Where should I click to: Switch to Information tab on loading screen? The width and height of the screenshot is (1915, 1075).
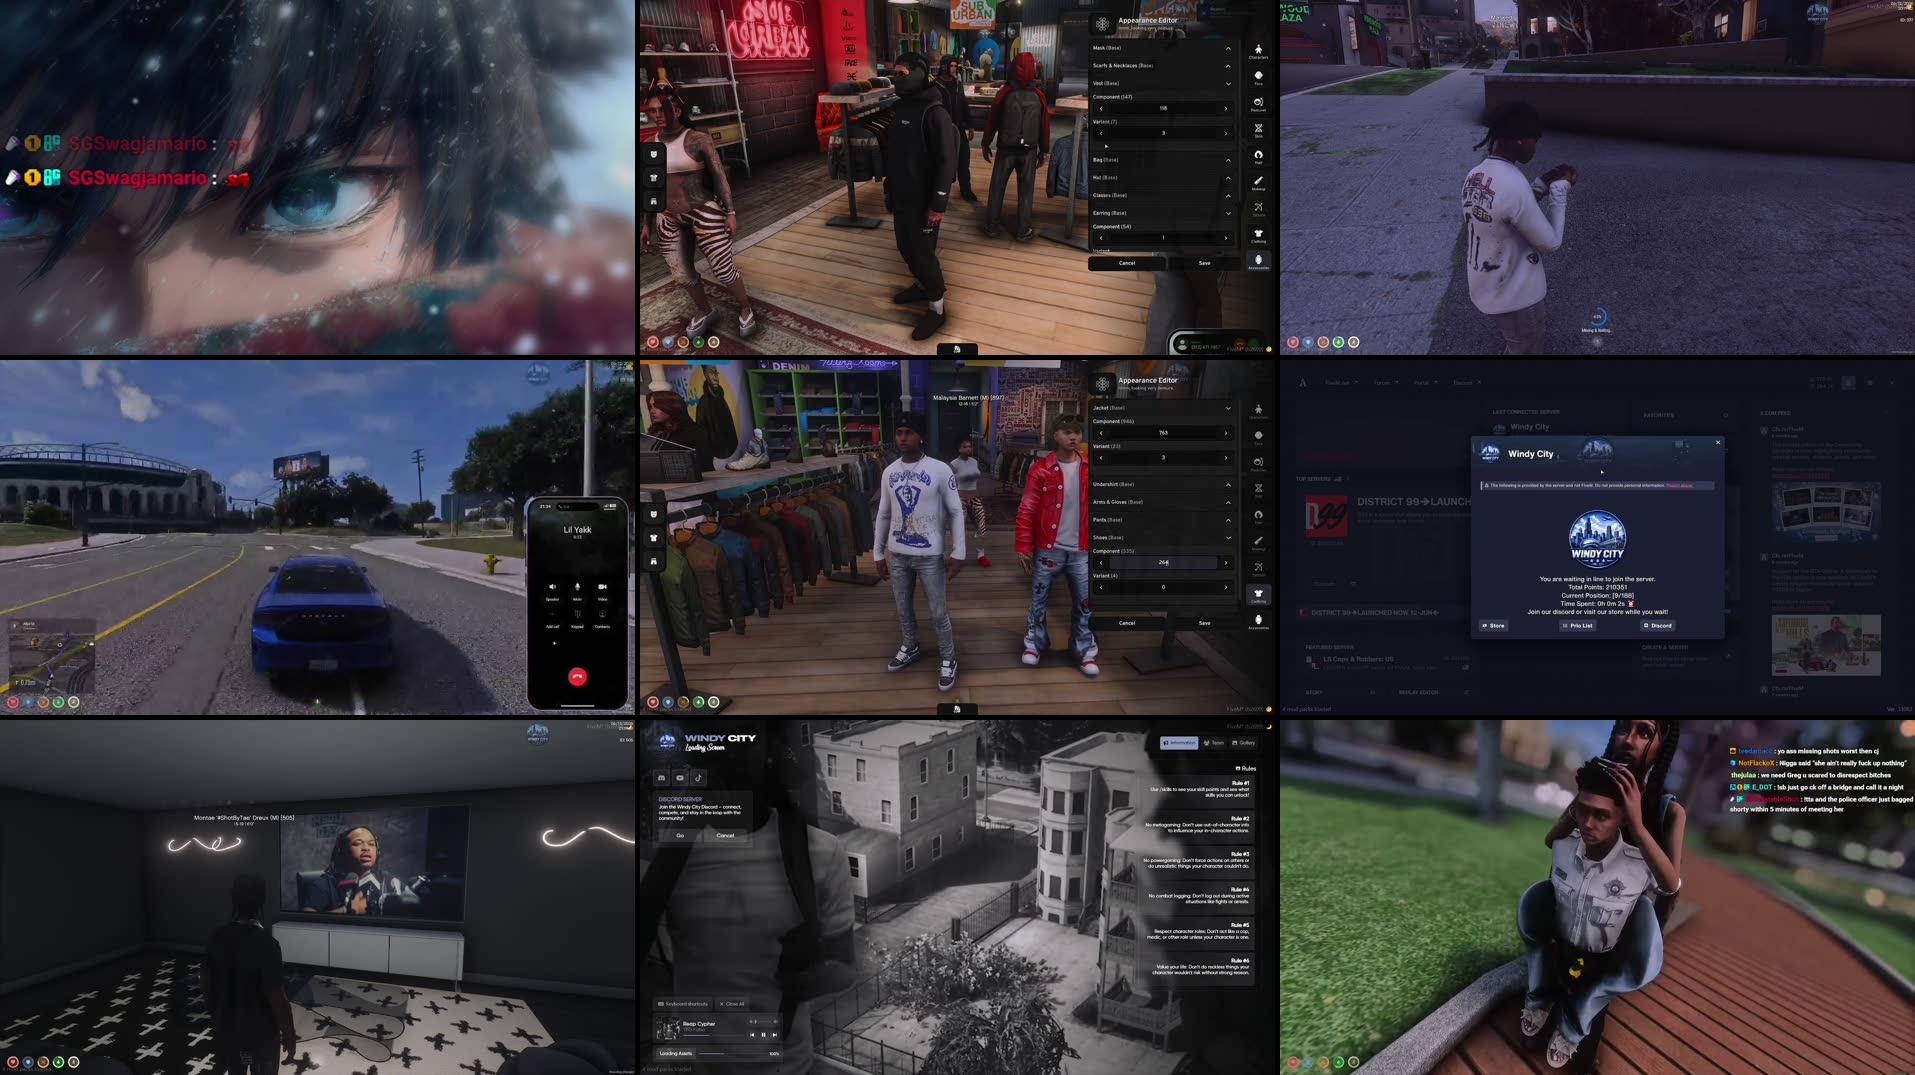point(1179,743)
